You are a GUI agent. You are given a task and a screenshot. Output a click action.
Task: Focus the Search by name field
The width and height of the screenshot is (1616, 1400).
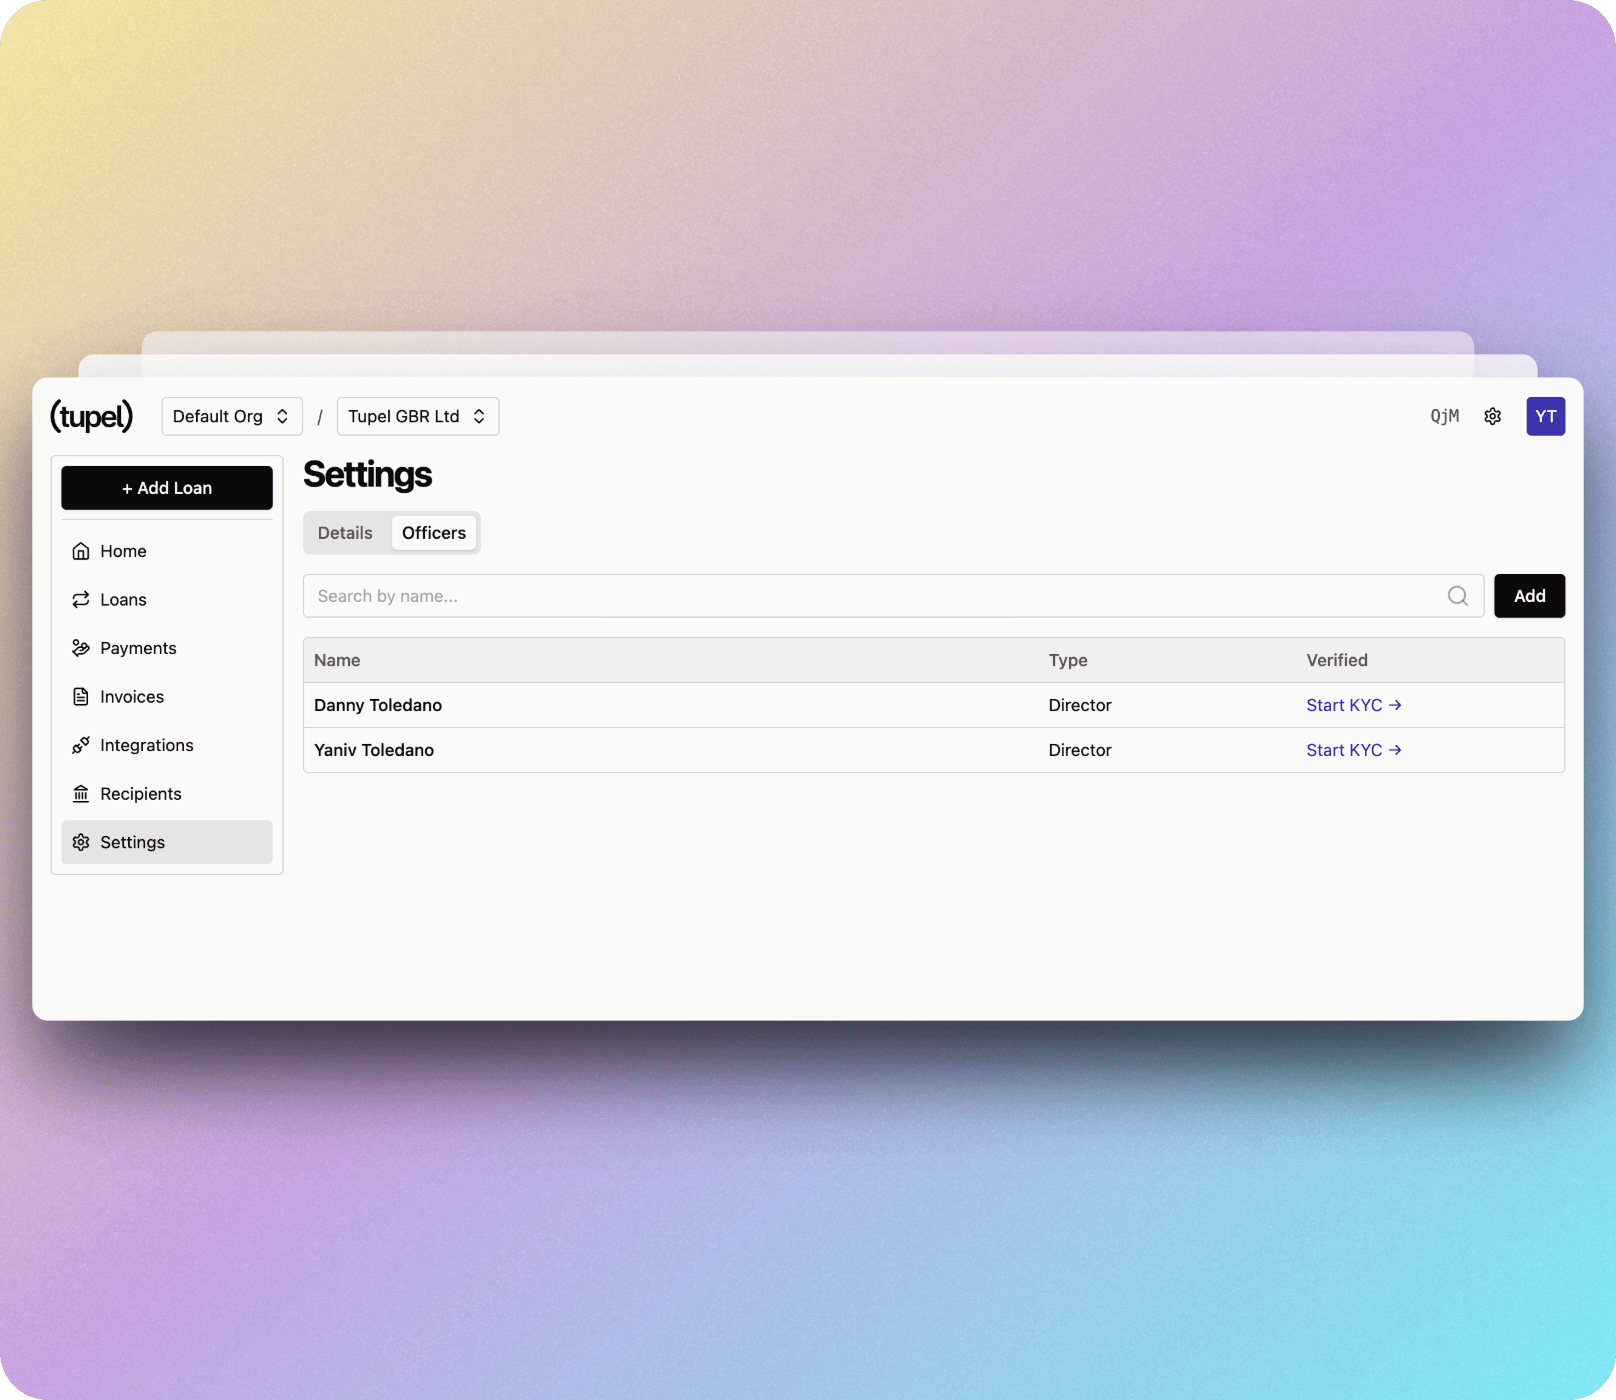[870, 596]
